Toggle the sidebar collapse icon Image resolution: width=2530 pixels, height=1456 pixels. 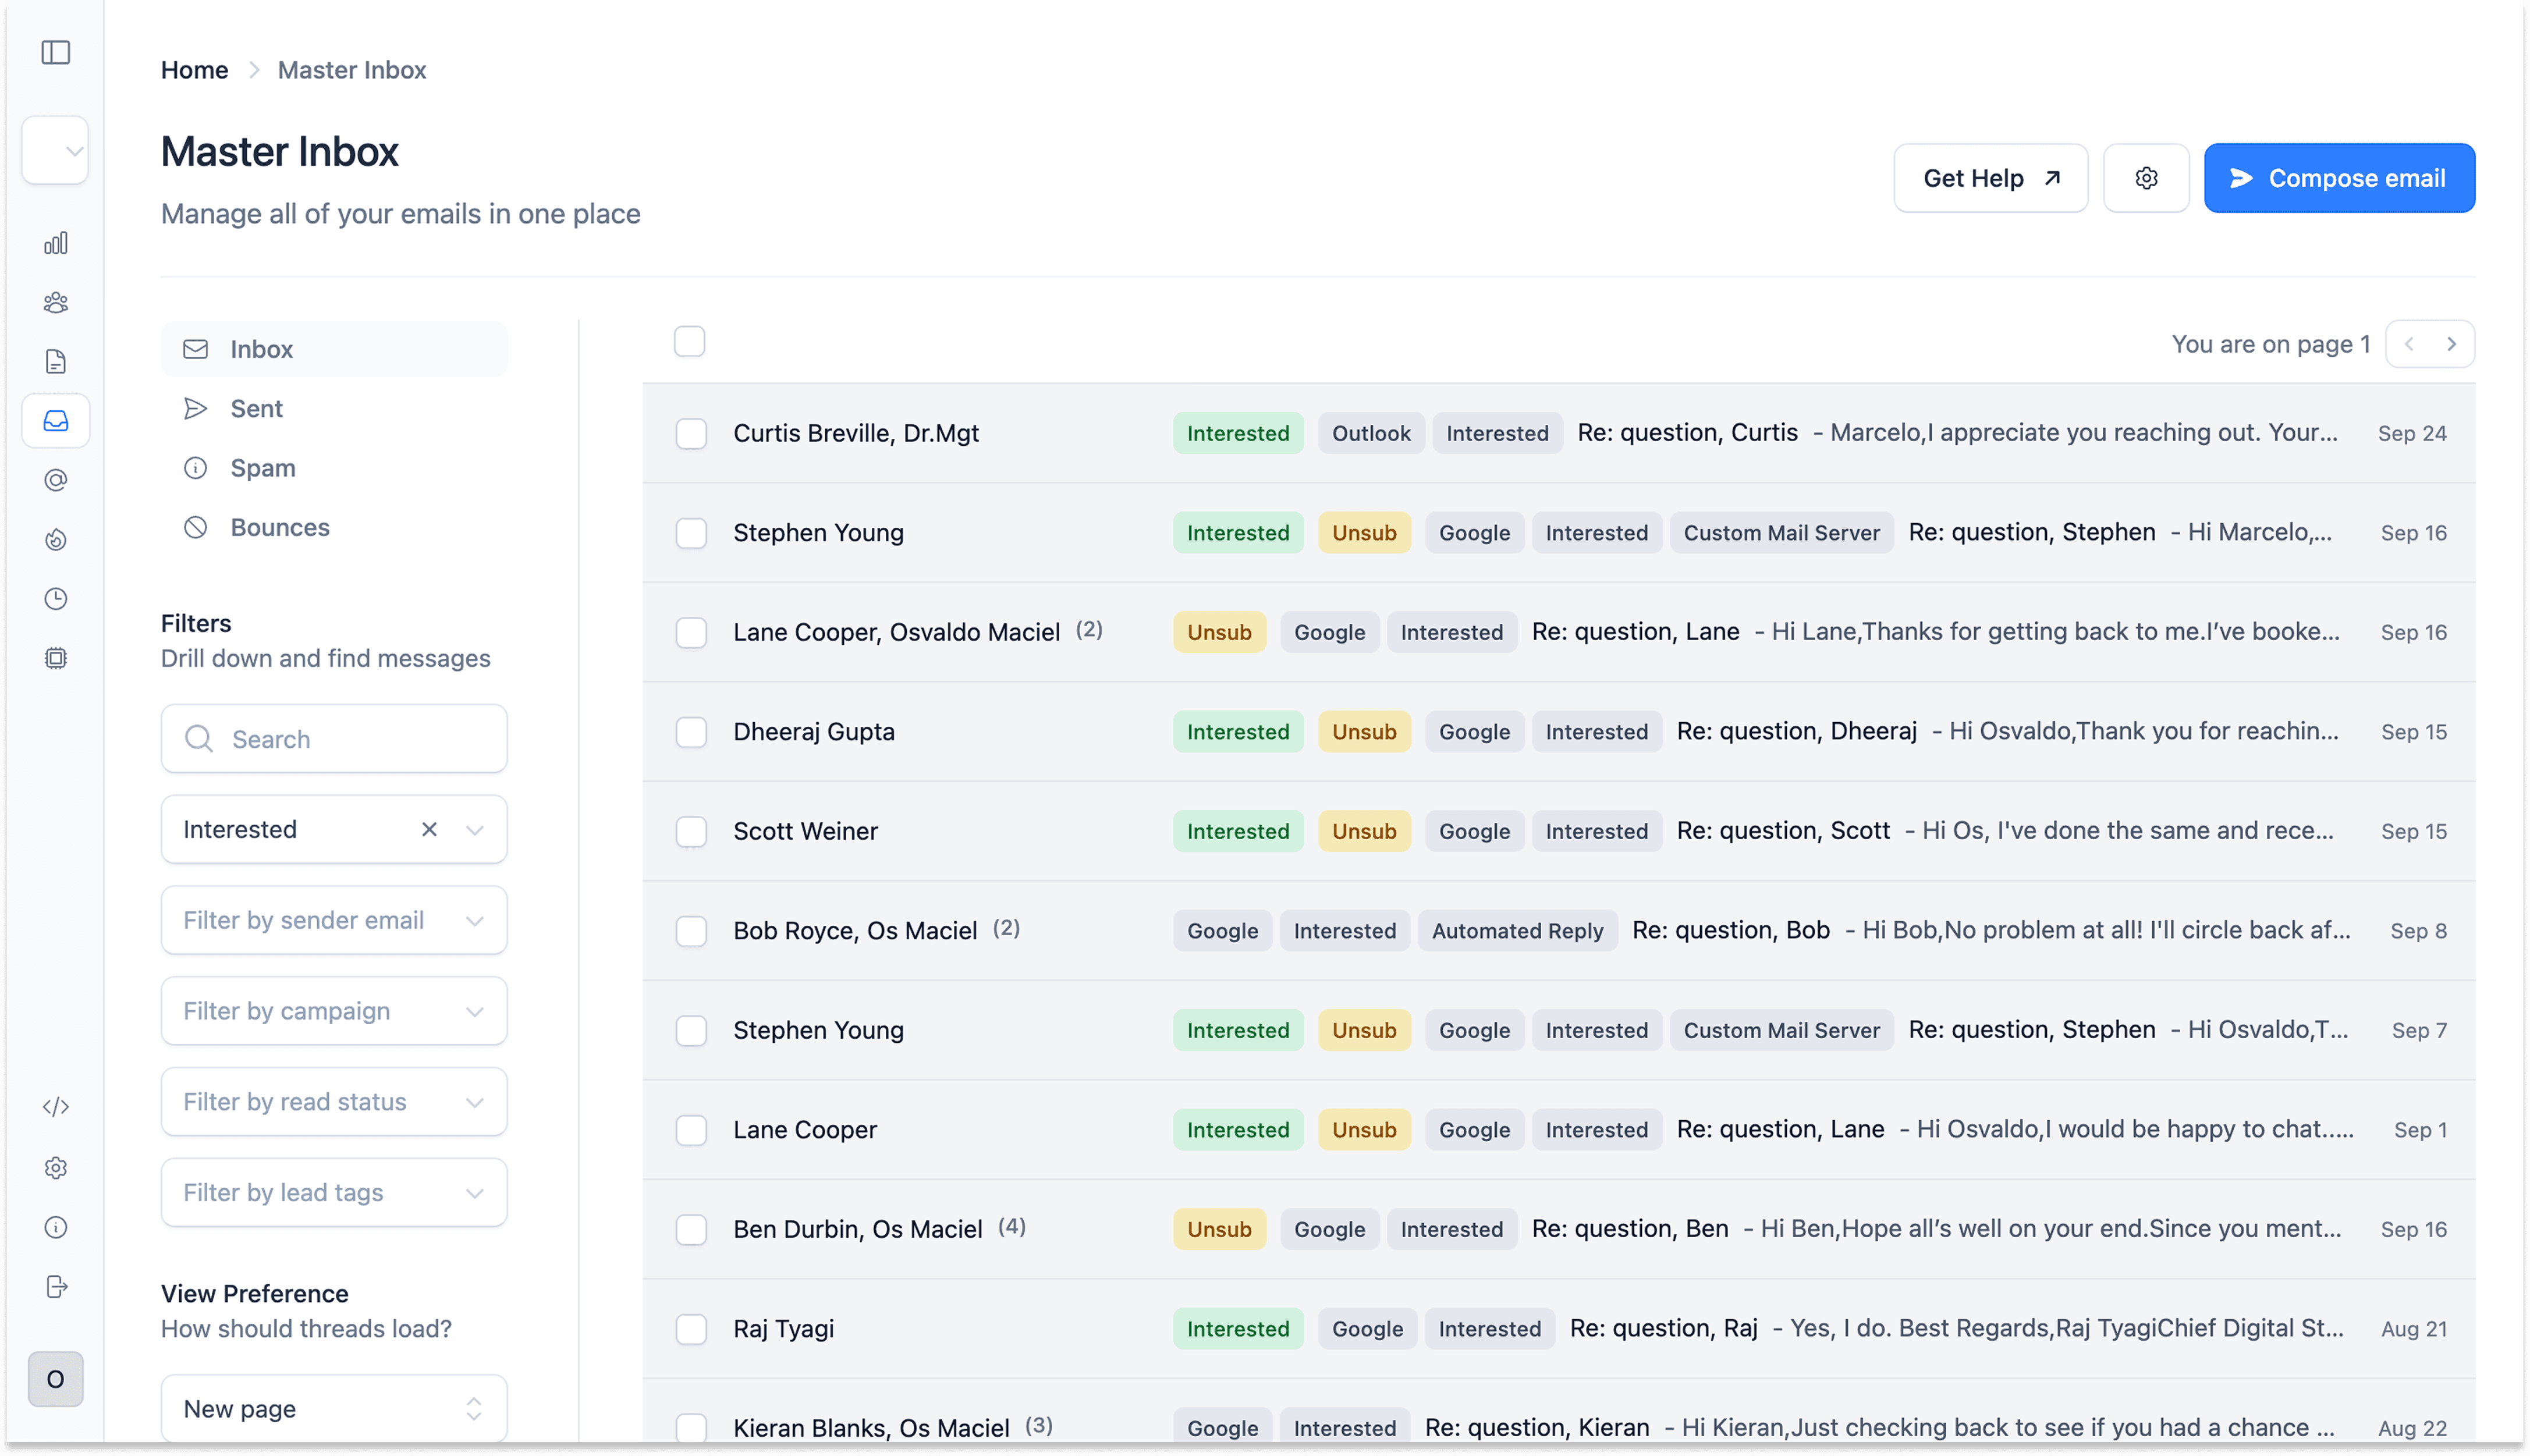click(x=56, y=52)
